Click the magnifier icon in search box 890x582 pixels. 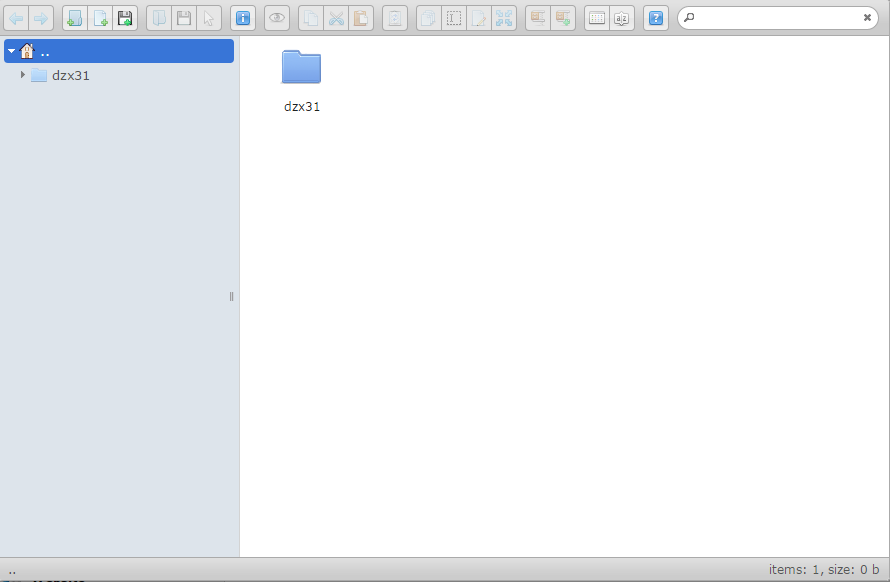[689, 18]
